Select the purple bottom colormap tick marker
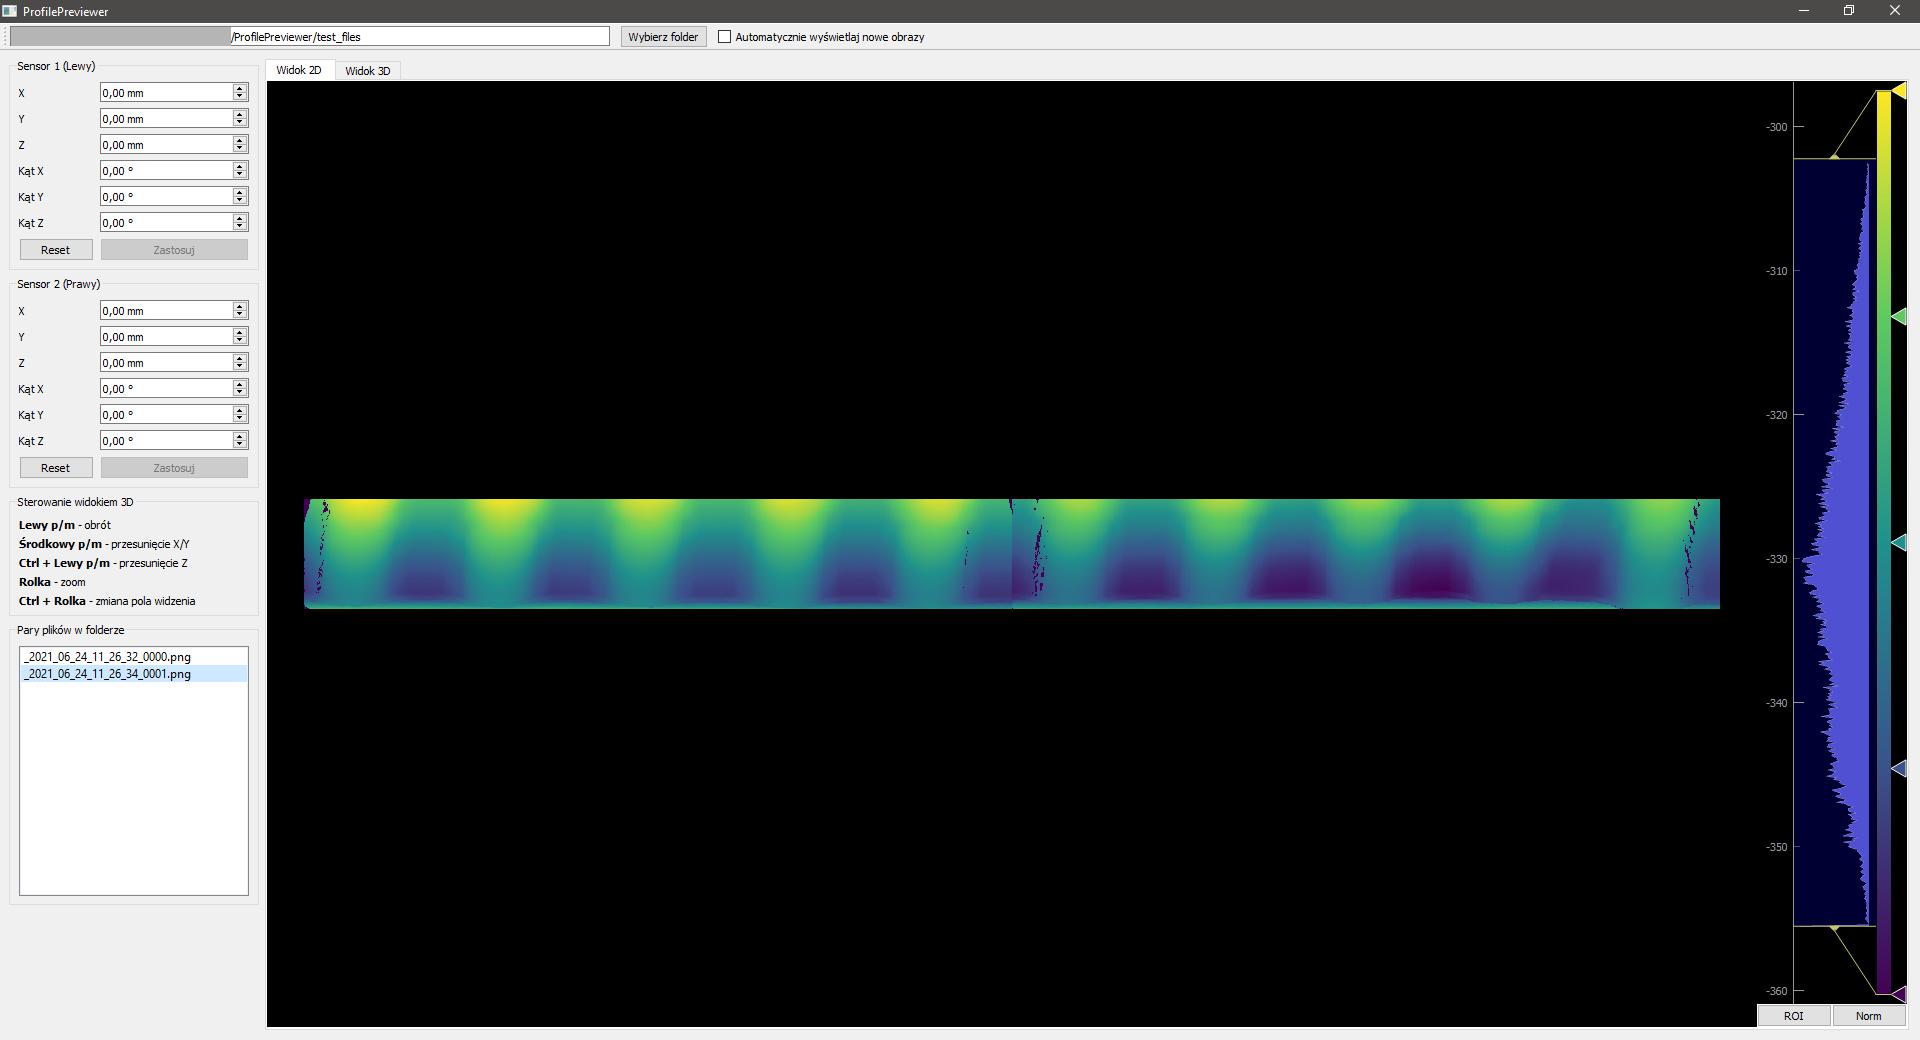The width and height of the screenshot is (1920, 1040). pos(1898,994)
